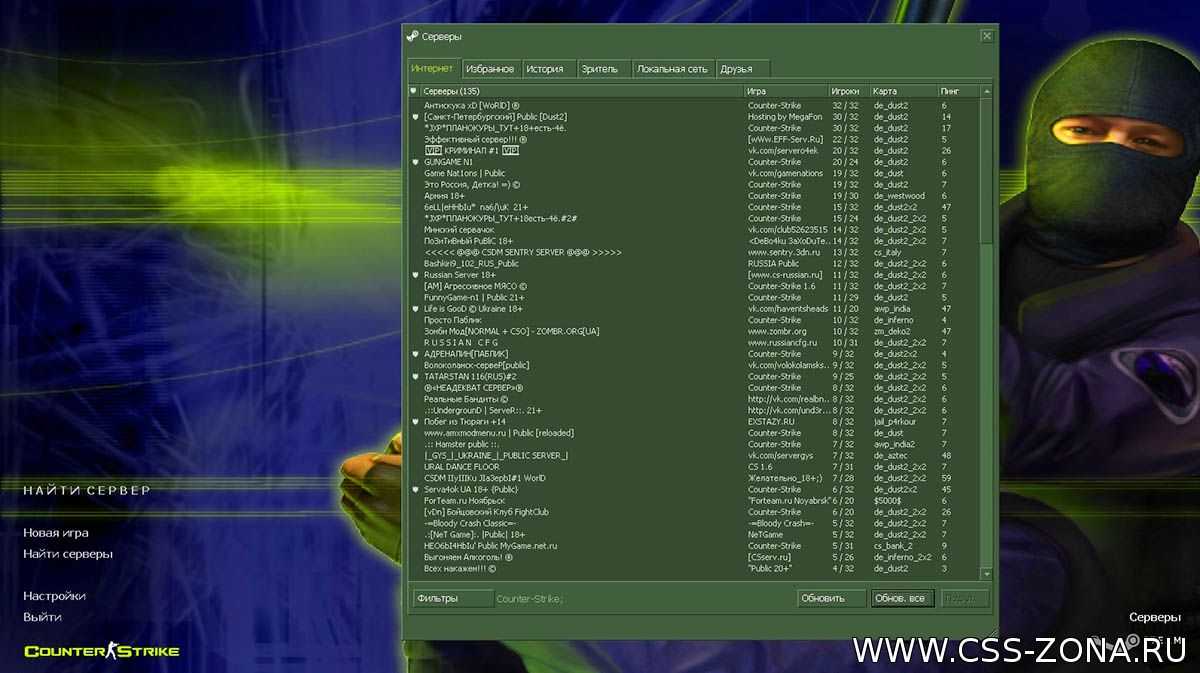Image resolution: width=1200 pixels, height=673 pixels.
Task: Select the Армия 18+ server row
Action: 695,196
